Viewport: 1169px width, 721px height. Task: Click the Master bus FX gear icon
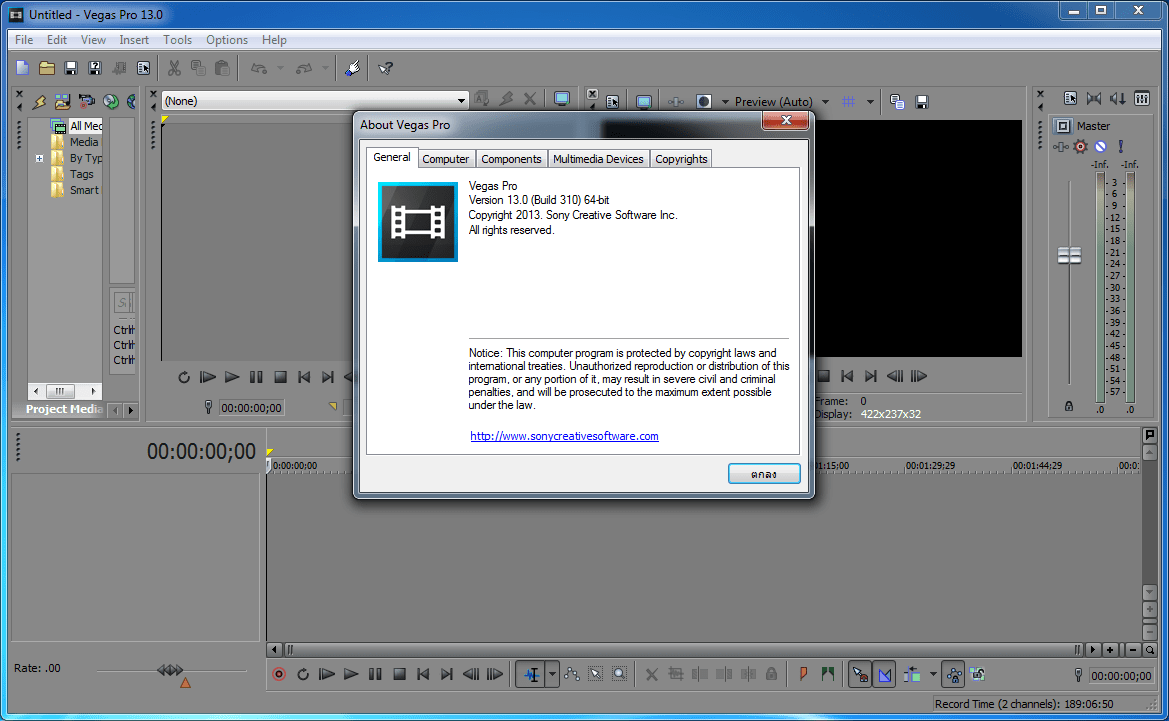click(x=1080, y=146)
